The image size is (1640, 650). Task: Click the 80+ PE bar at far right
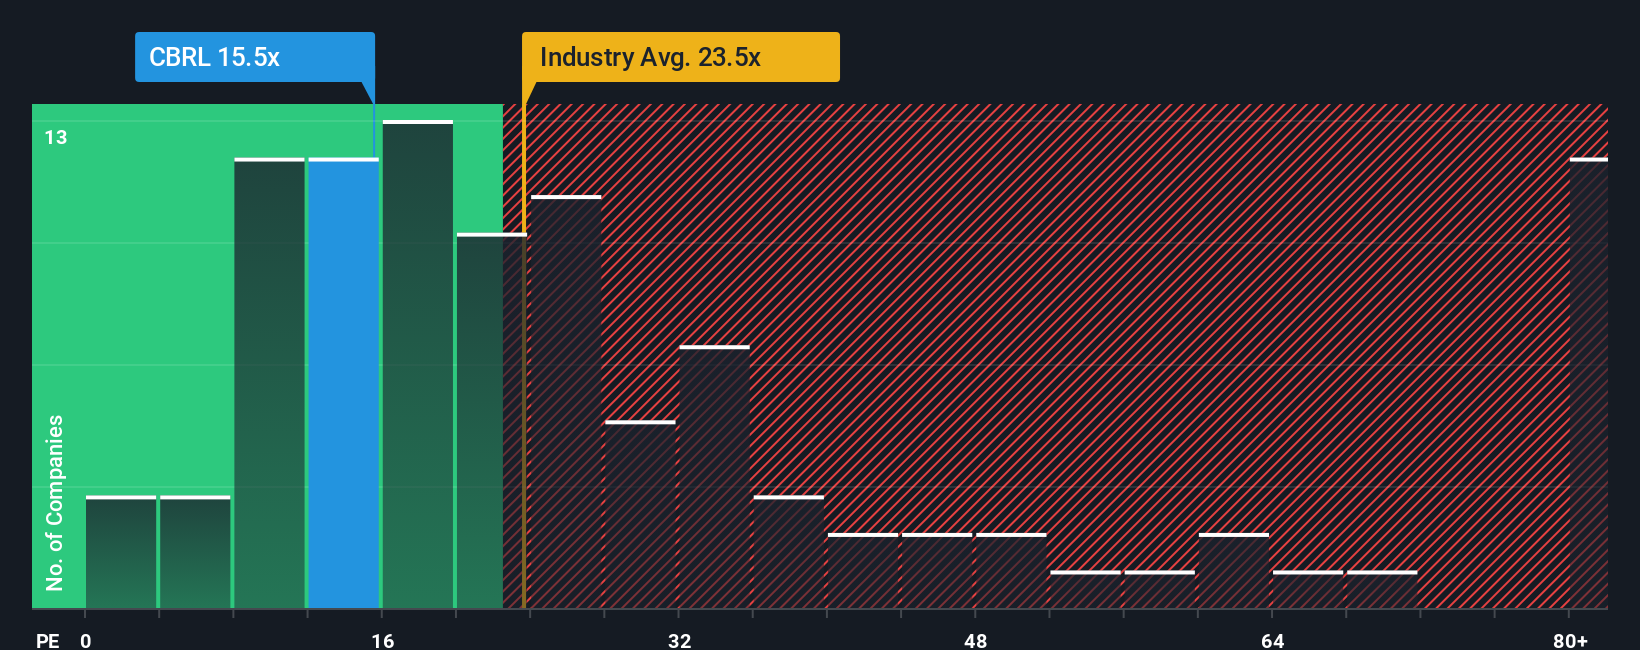(x=1589, y=383)
